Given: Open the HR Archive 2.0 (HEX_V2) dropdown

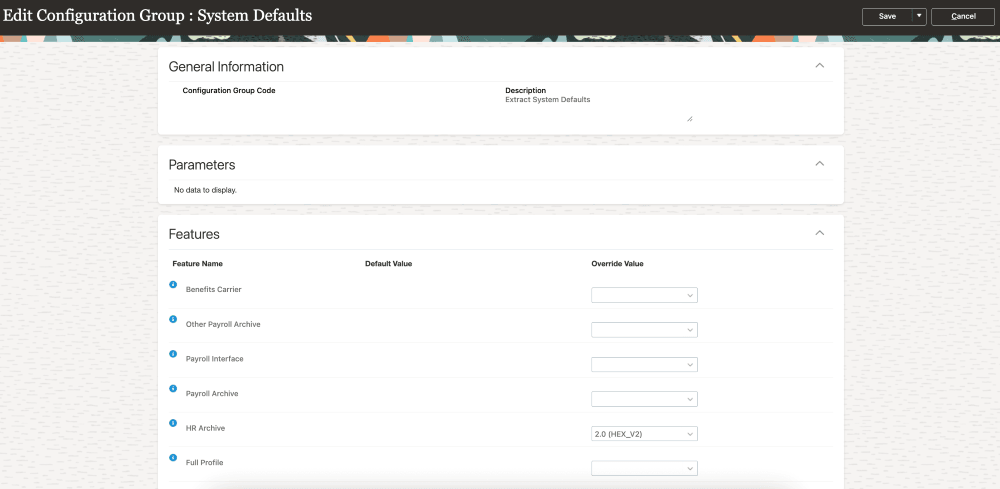Looking at the screenshot, I should (x=644, y=434).
